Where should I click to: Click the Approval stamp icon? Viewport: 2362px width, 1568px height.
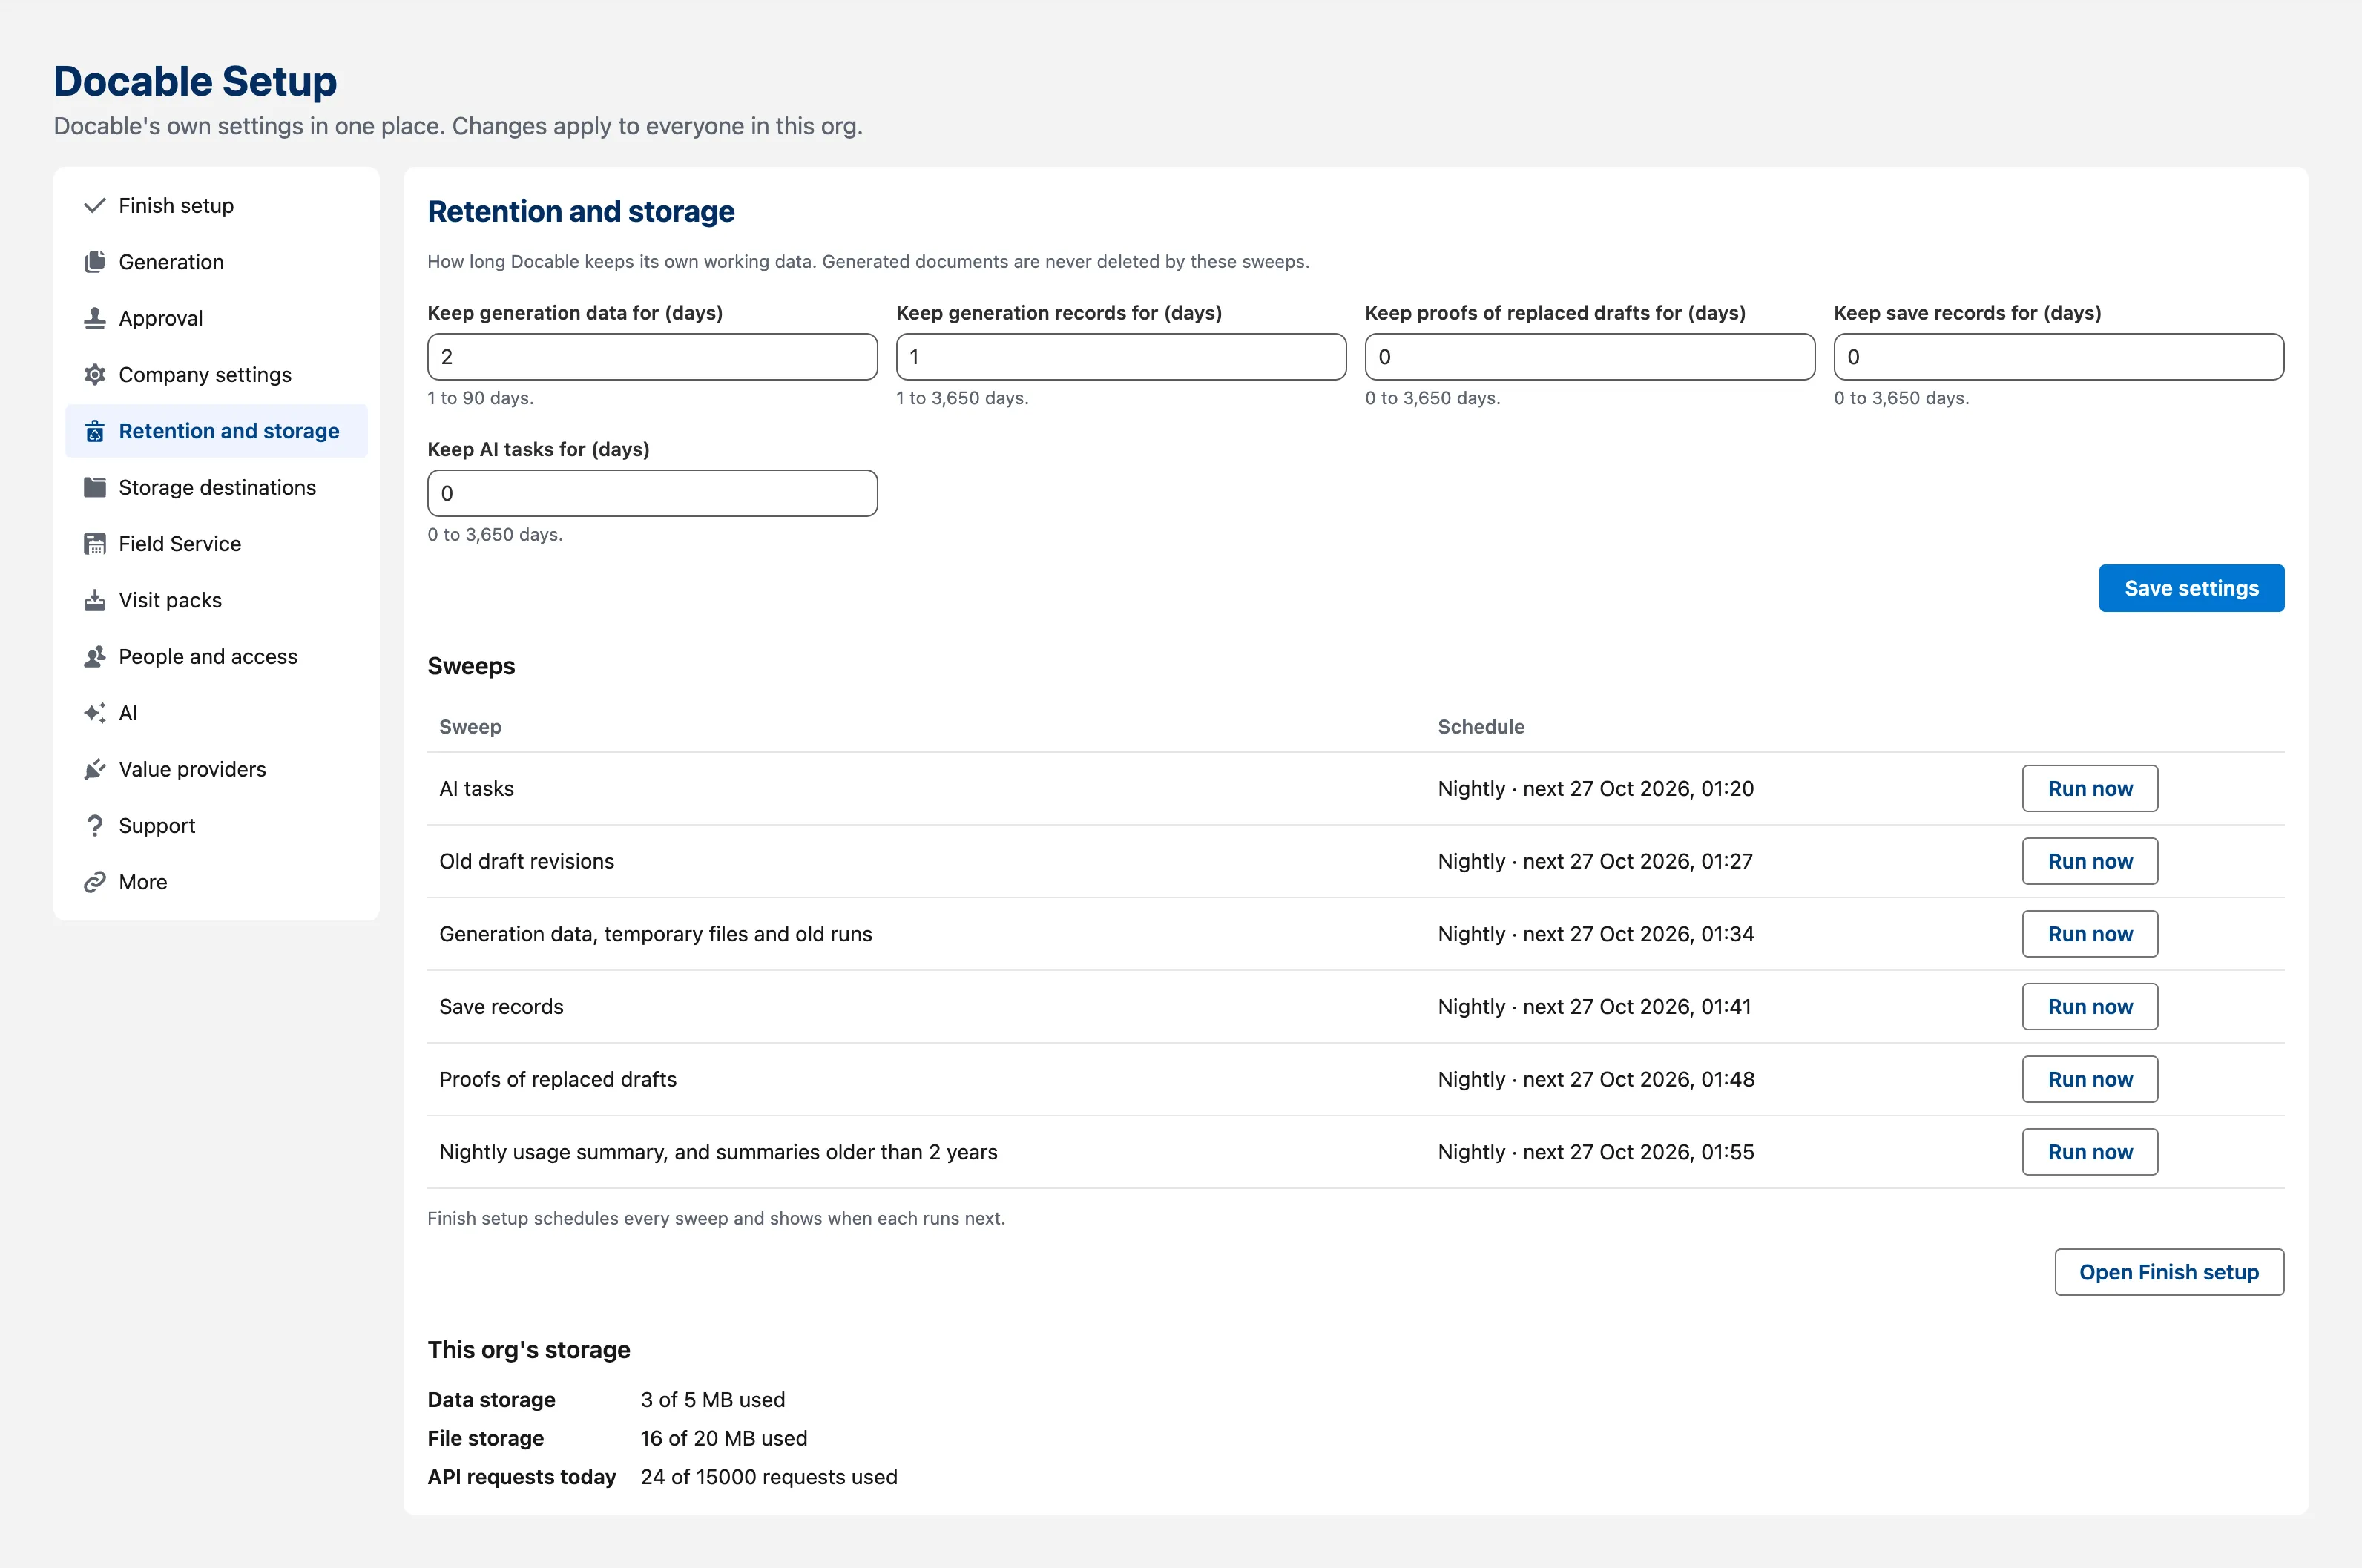pos(95,318)
